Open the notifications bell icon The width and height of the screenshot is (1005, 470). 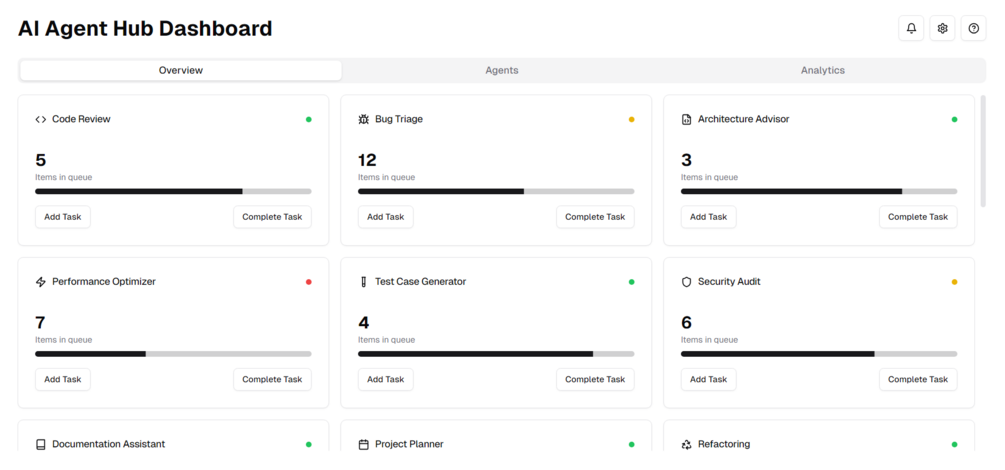(911, 29)
